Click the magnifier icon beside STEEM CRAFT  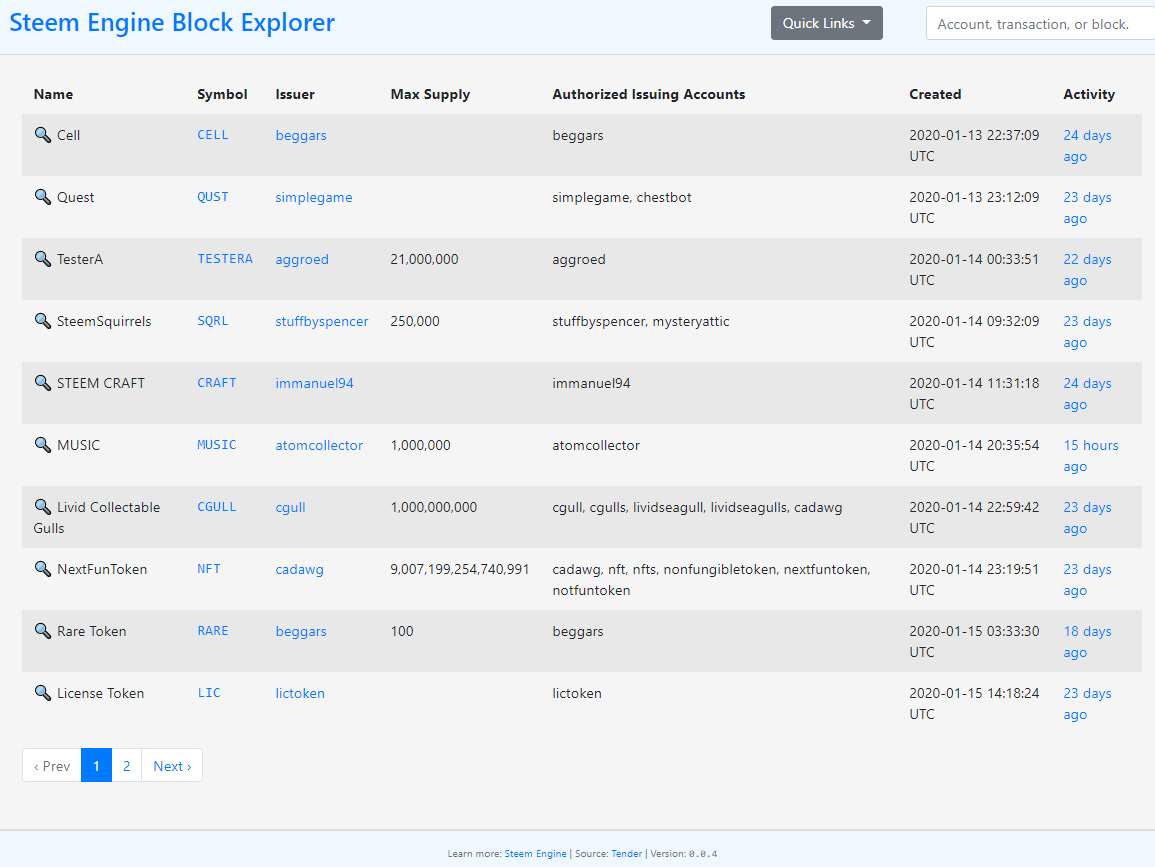click(43, 382)
